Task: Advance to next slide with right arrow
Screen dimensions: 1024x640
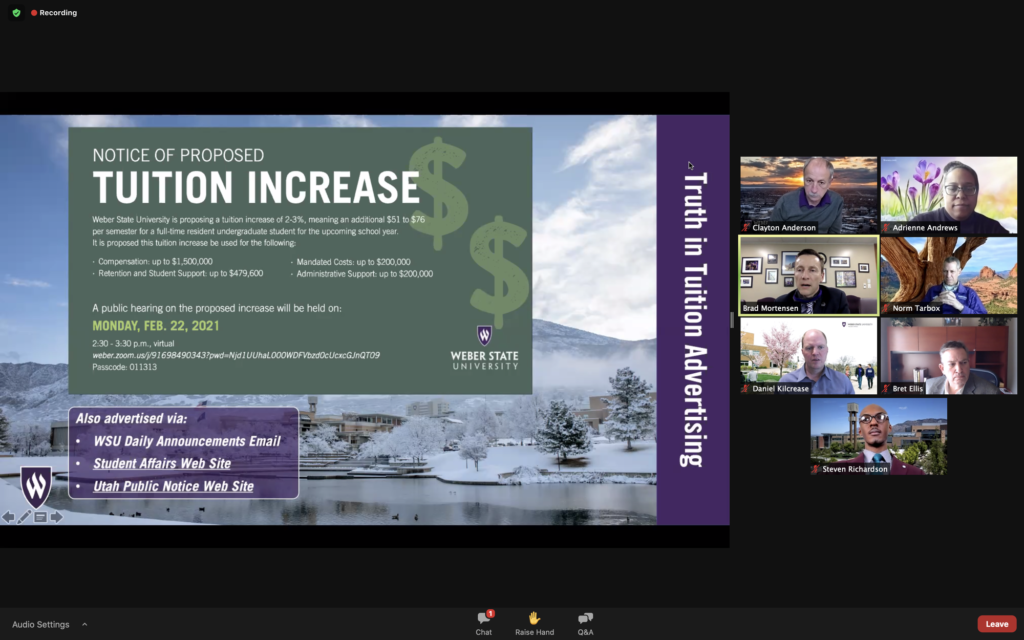Action: [x=57, y=517]
